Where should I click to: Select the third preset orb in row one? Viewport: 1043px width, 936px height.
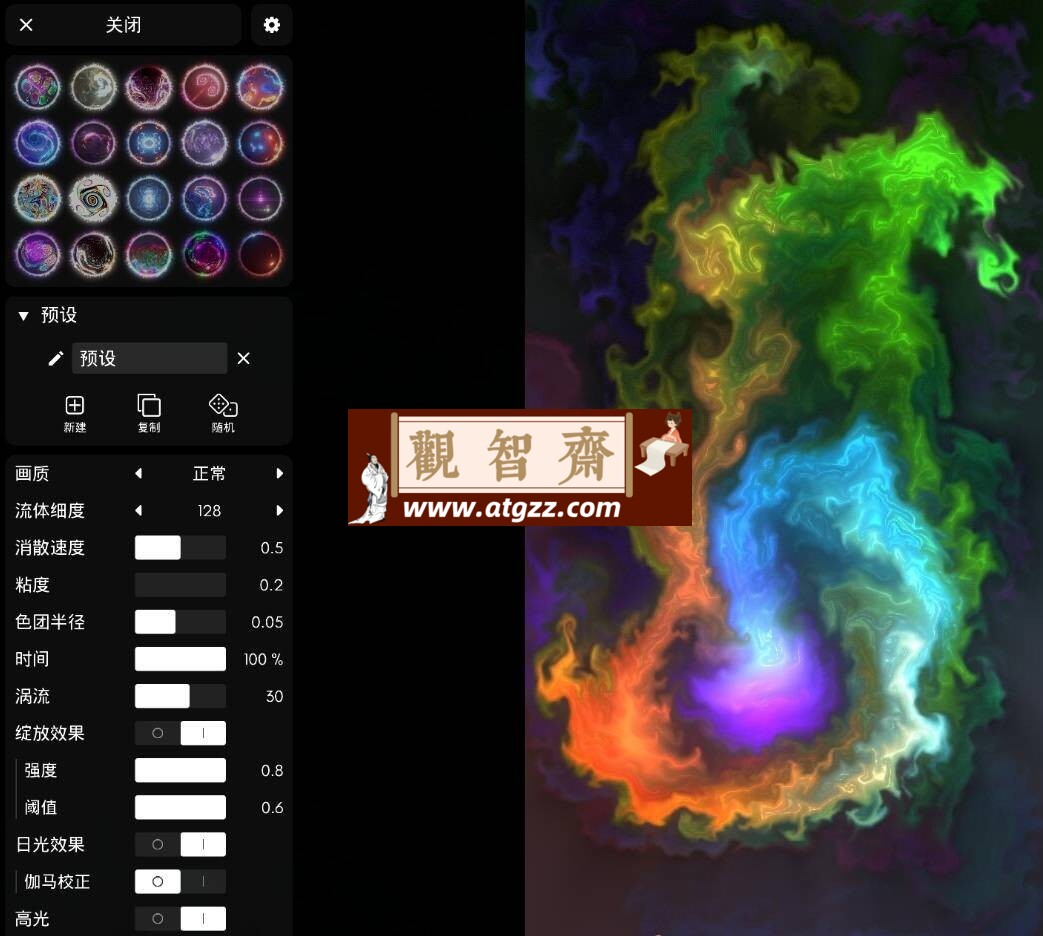149,87
